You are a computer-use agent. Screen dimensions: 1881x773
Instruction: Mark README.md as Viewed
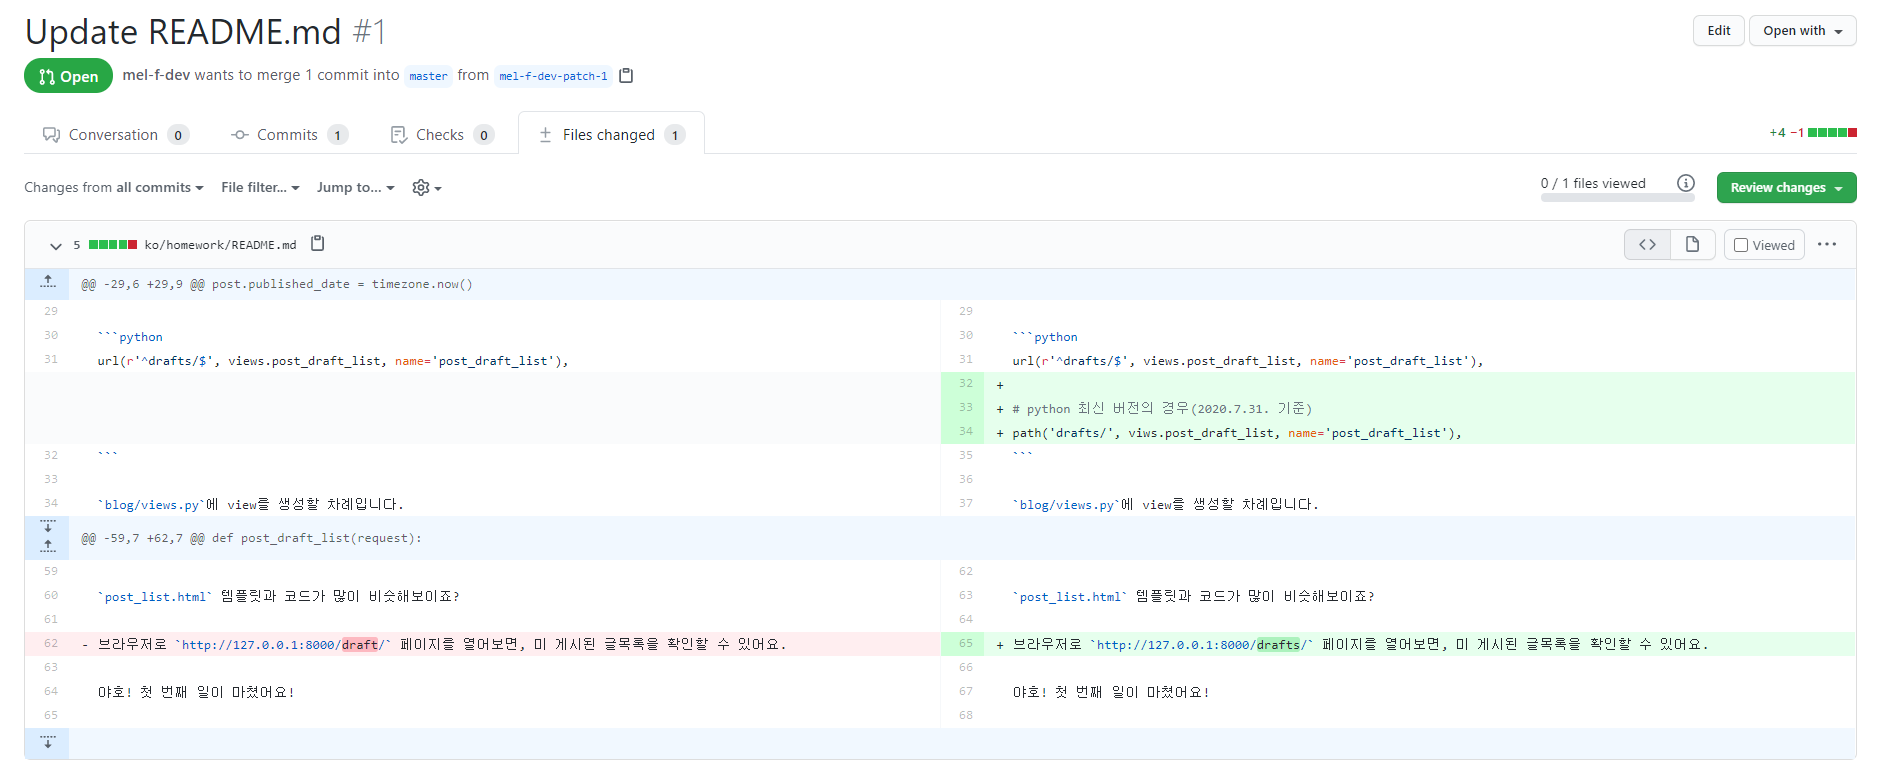pyautogui.click(x=1764, y=245)
